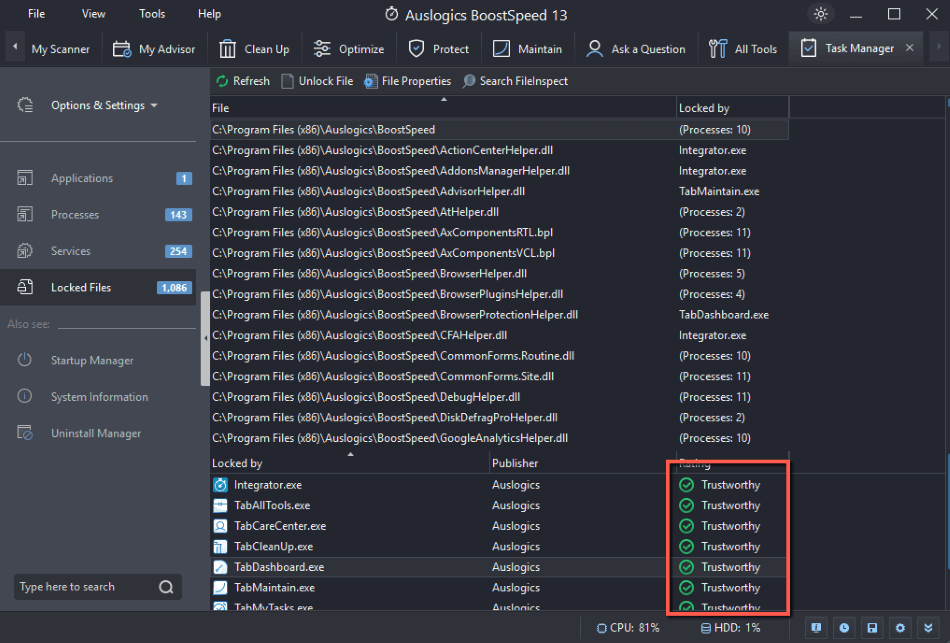The width and height of the screenshot is (950, 643).
Task: Toggle light/dark theme sun icon
Action: click(820, 14)
